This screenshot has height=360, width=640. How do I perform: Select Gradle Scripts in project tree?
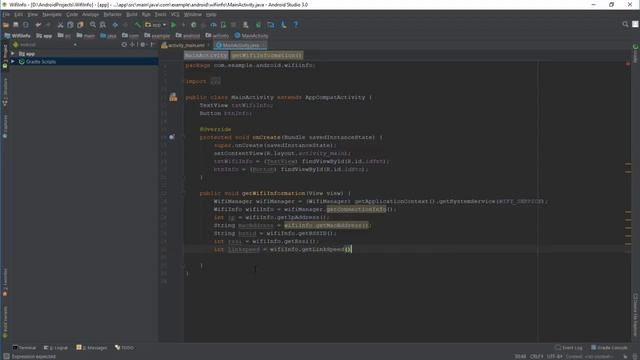tap(41, 62)
